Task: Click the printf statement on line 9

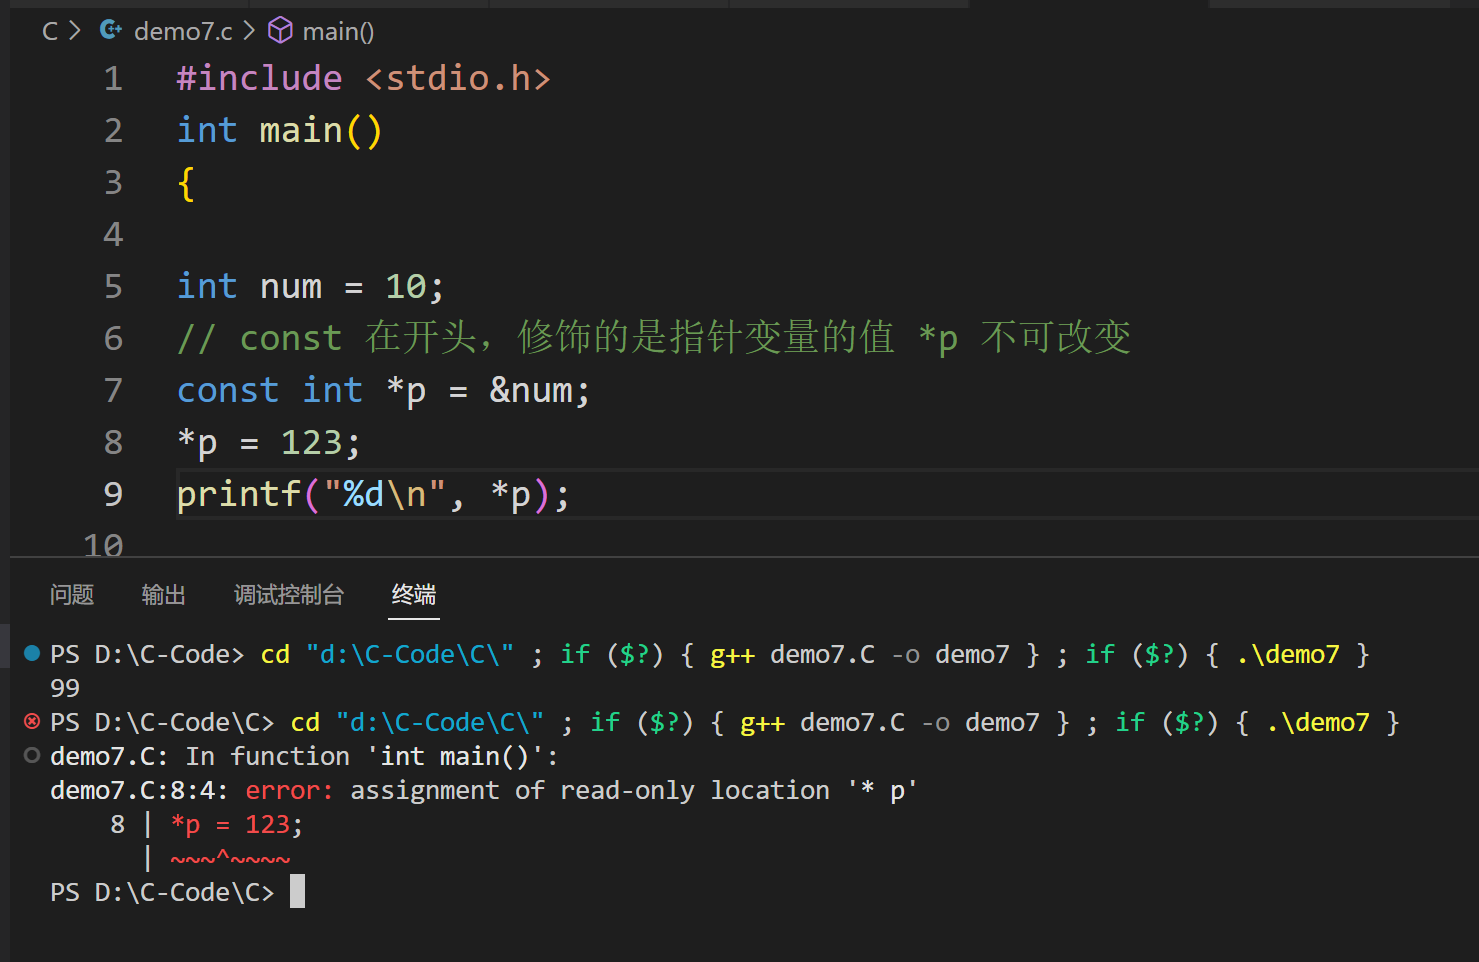Action: pos(373,495)
